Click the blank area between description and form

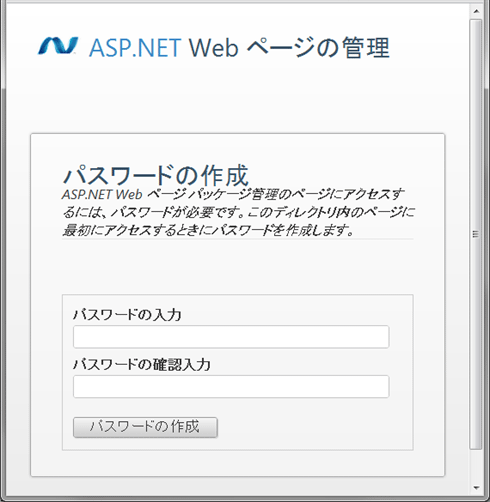[238, 267]
